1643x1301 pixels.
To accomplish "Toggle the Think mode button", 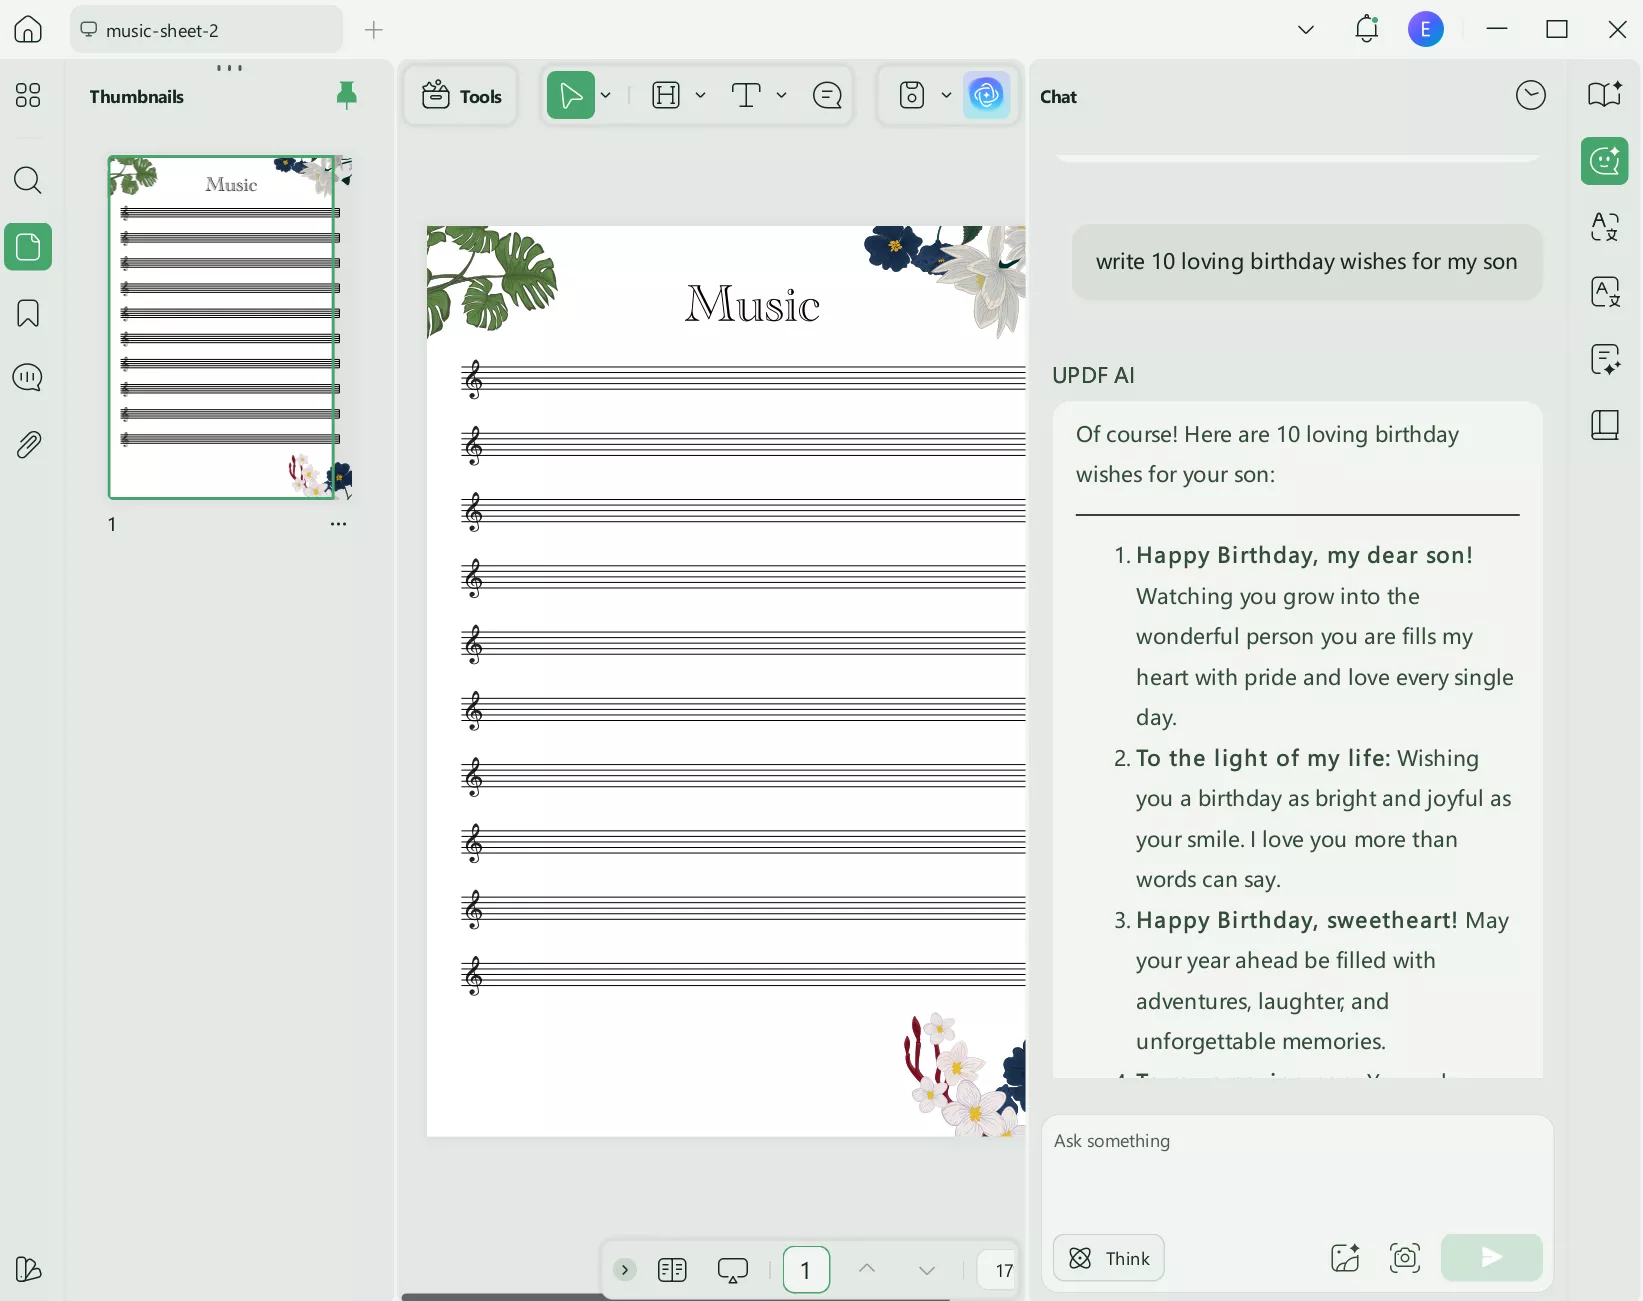I will [x=1109, y=1258].
